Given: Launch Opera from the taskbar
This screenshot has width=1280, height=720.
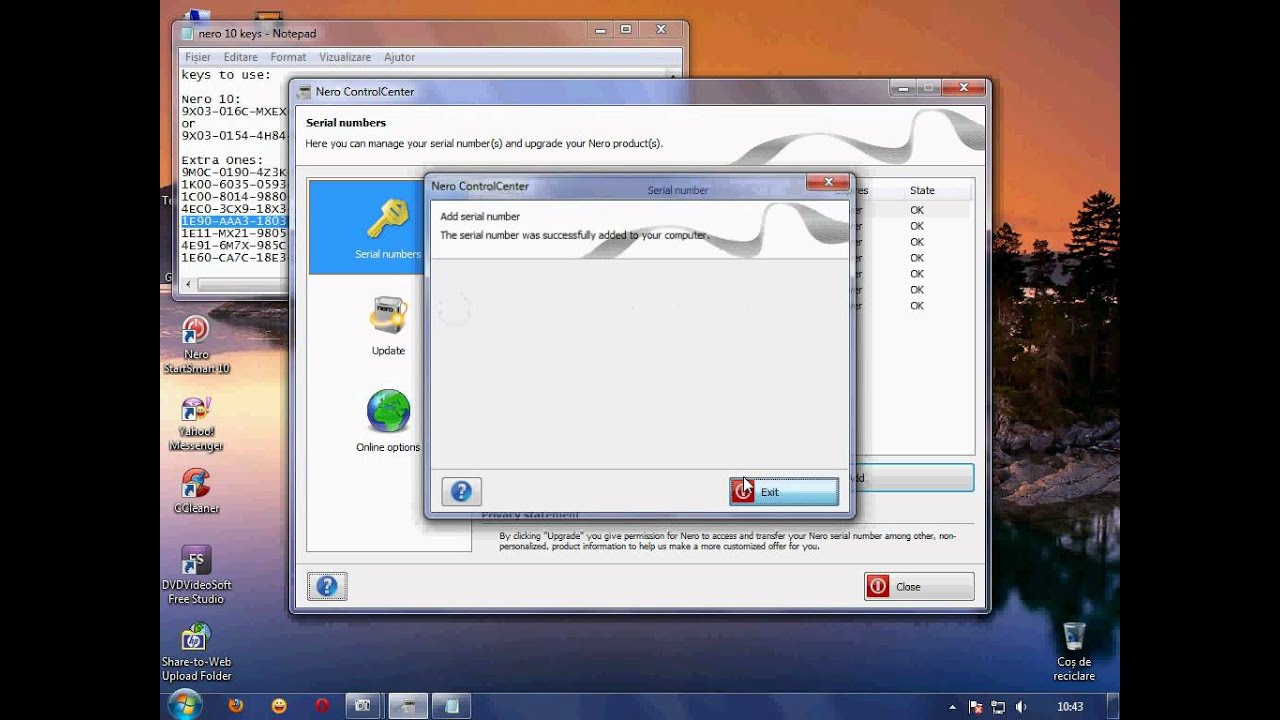Looking at the screenshot, I should (321, 705).
